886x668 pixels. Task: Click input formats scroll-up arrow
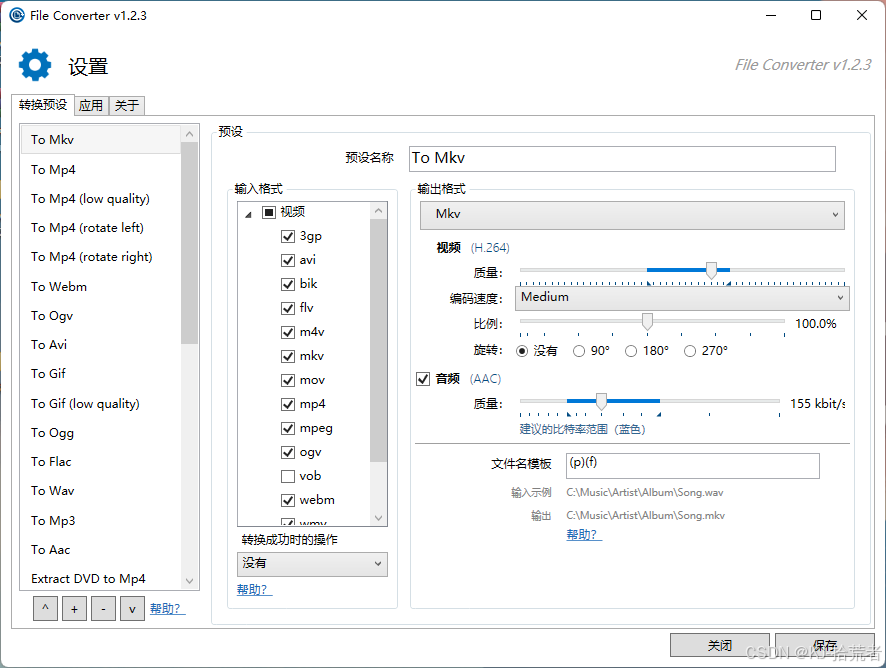pyautogui.click(x=379, y=211)
